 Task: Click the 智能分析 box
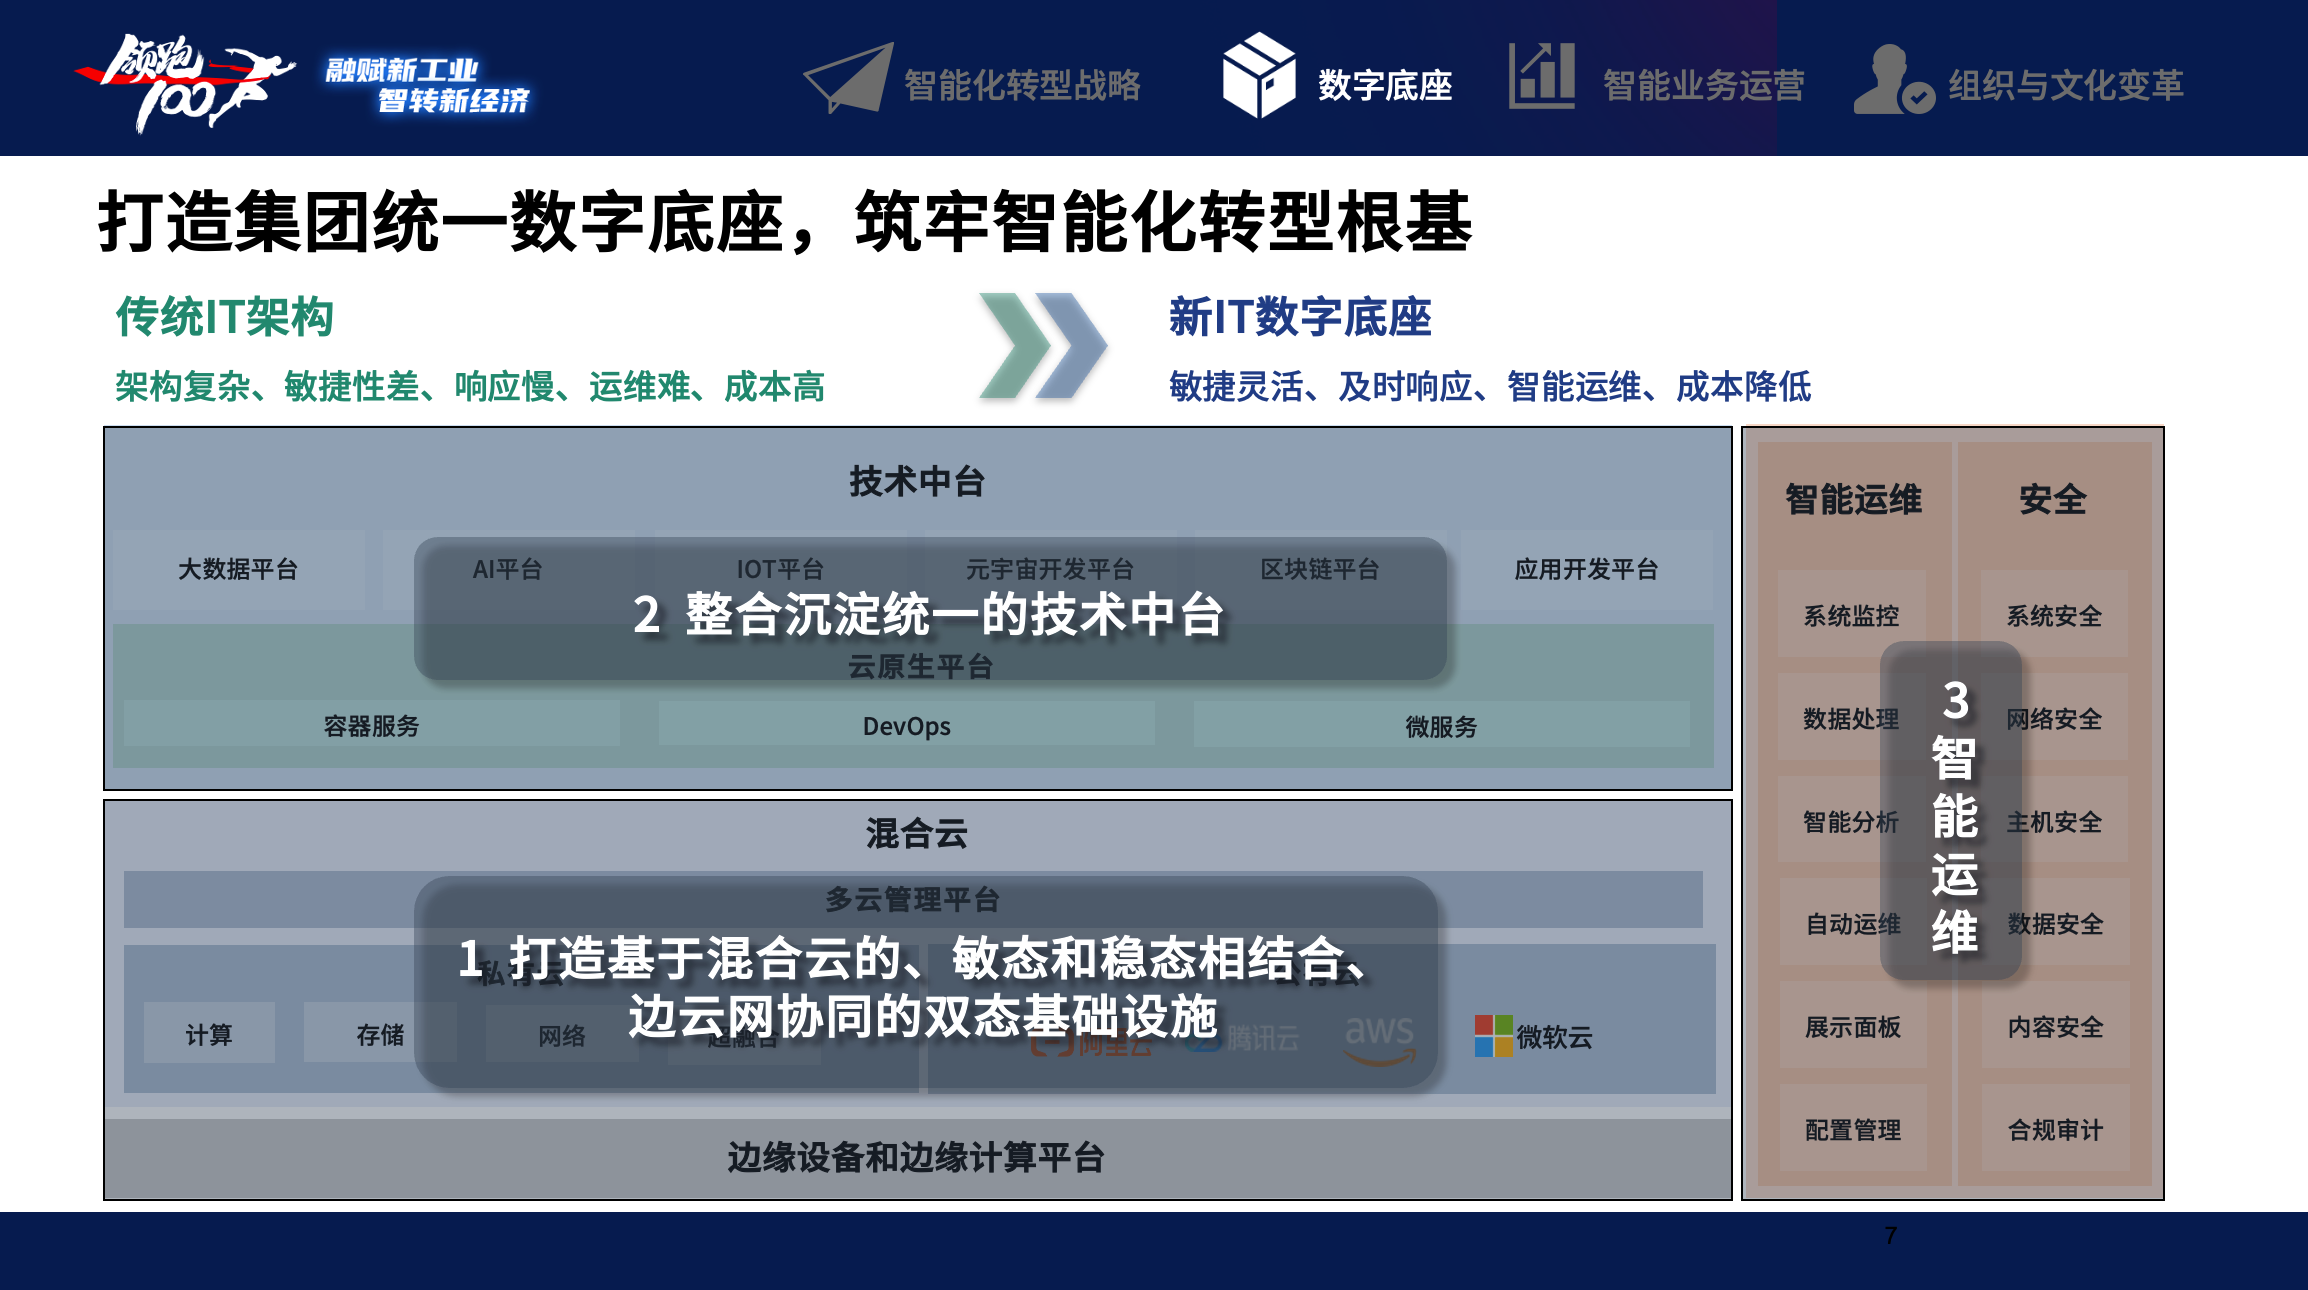[1852, 820]
